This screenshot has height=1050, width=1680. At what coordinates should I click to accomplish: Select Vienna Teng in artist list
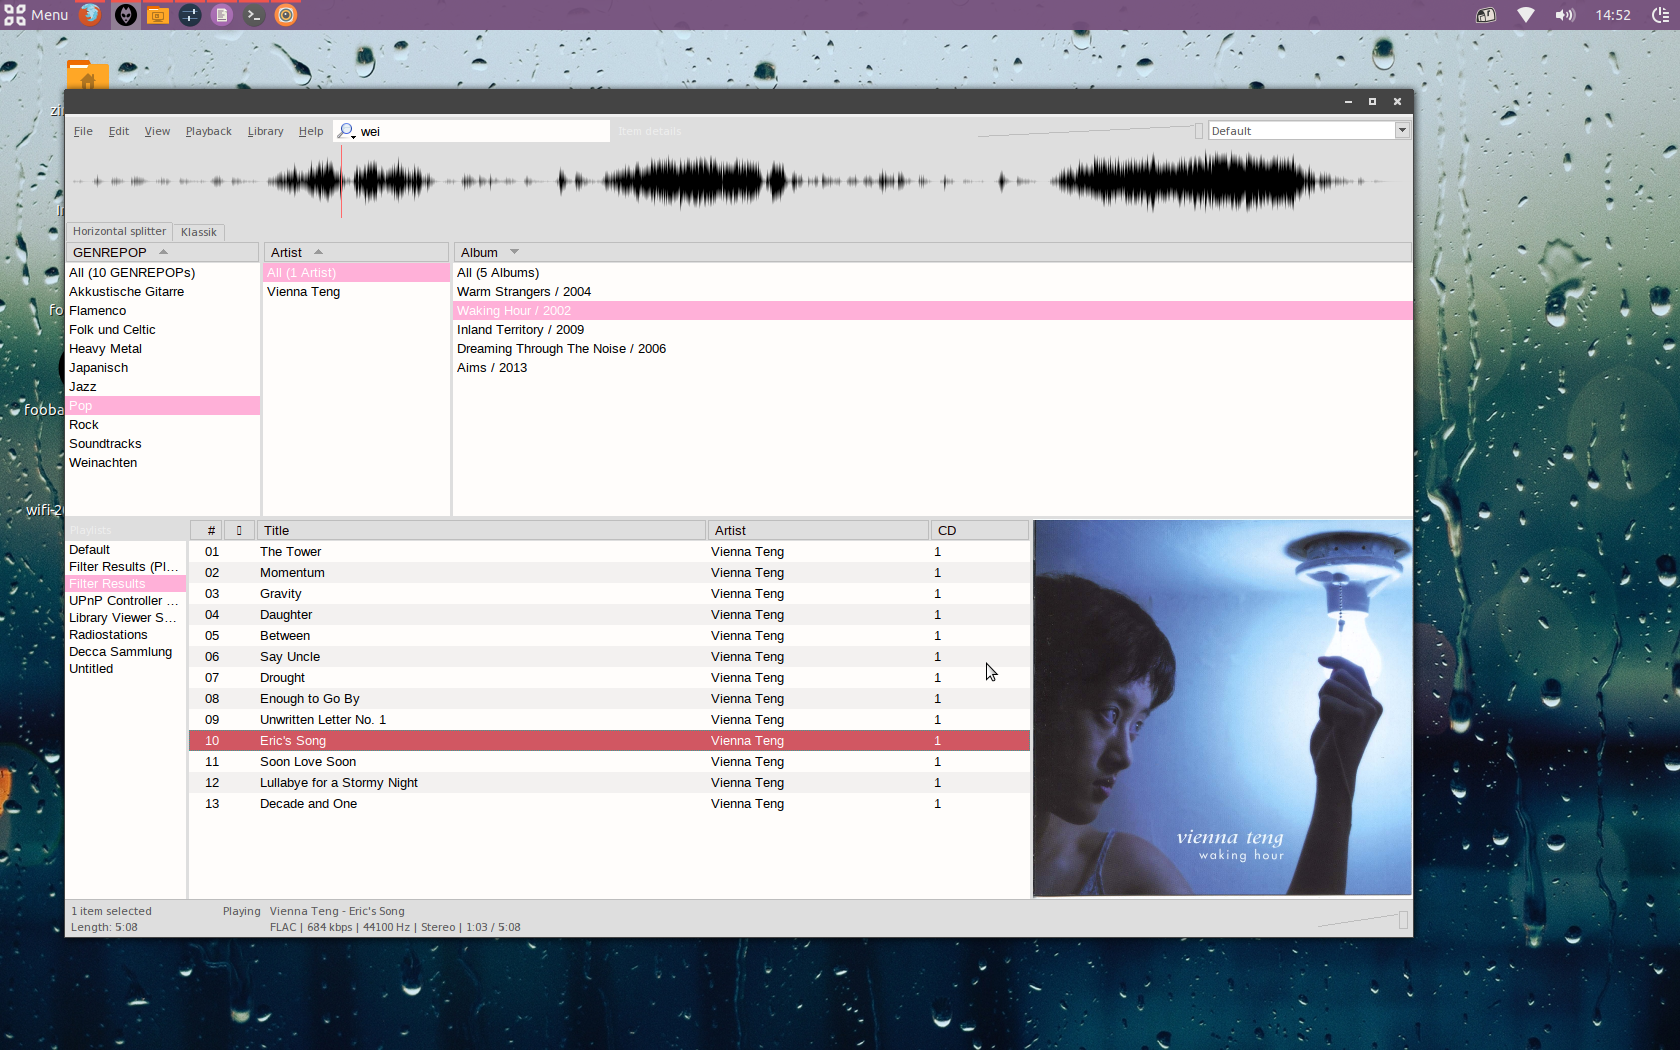pyautogui.click(x=356, y=292)
